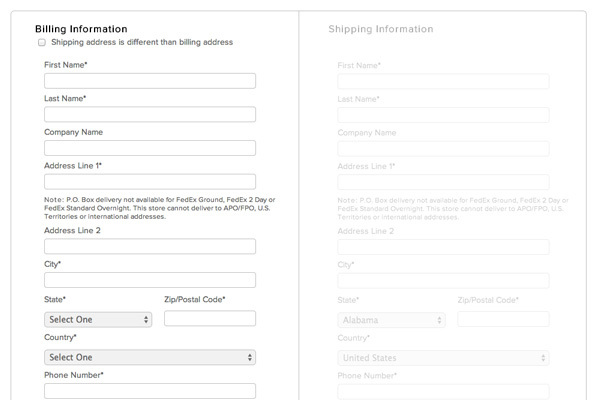The height and width of the screenshot is (400, 600).
Task: Expand the billing Country dropdown
Action: click(x=150, y=357)
